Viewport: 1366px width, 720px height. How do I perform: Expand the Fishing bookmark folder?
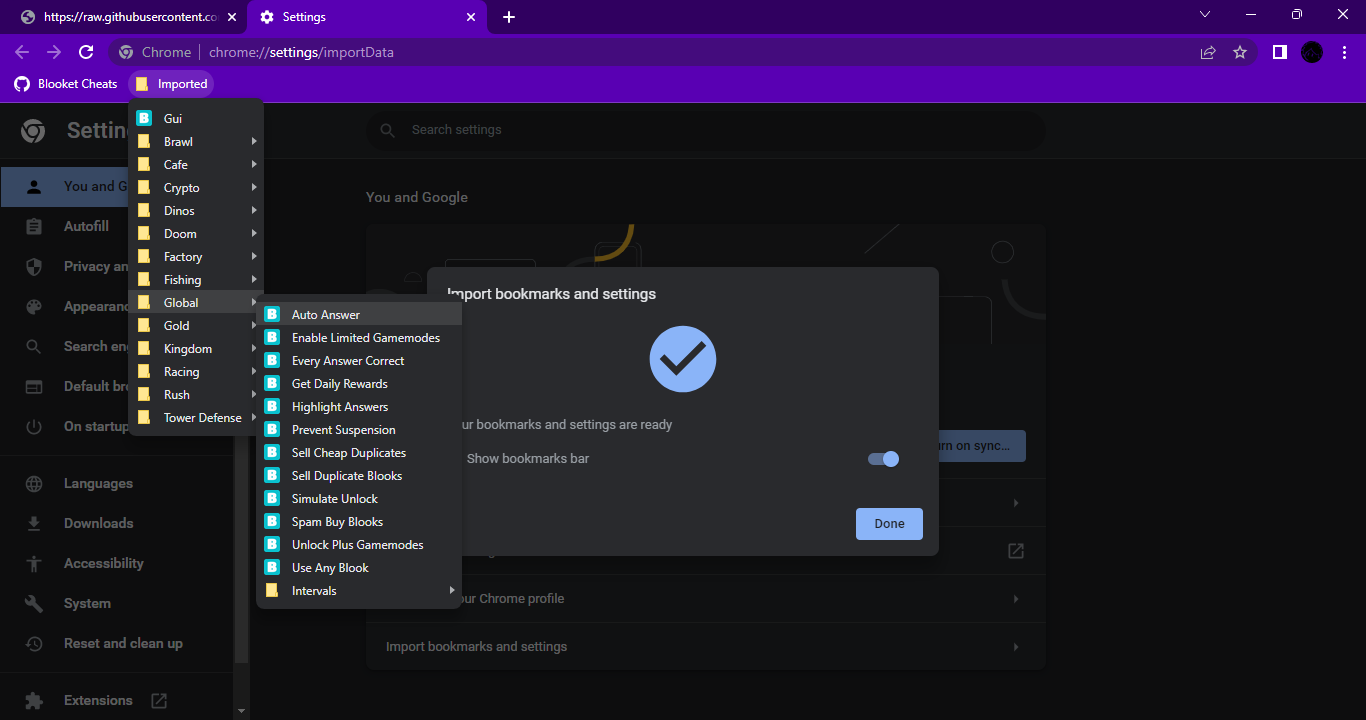tap(196, 279)
